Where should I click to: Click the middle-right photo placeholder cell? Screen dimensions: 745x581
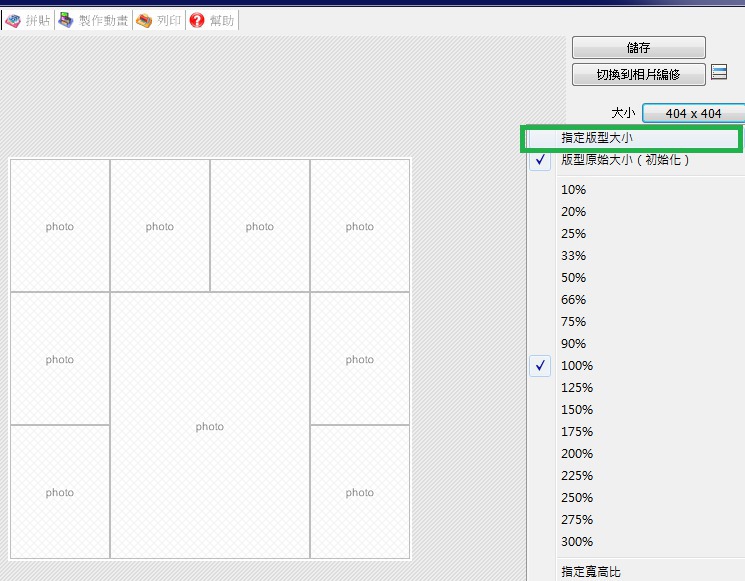point(360,359)
